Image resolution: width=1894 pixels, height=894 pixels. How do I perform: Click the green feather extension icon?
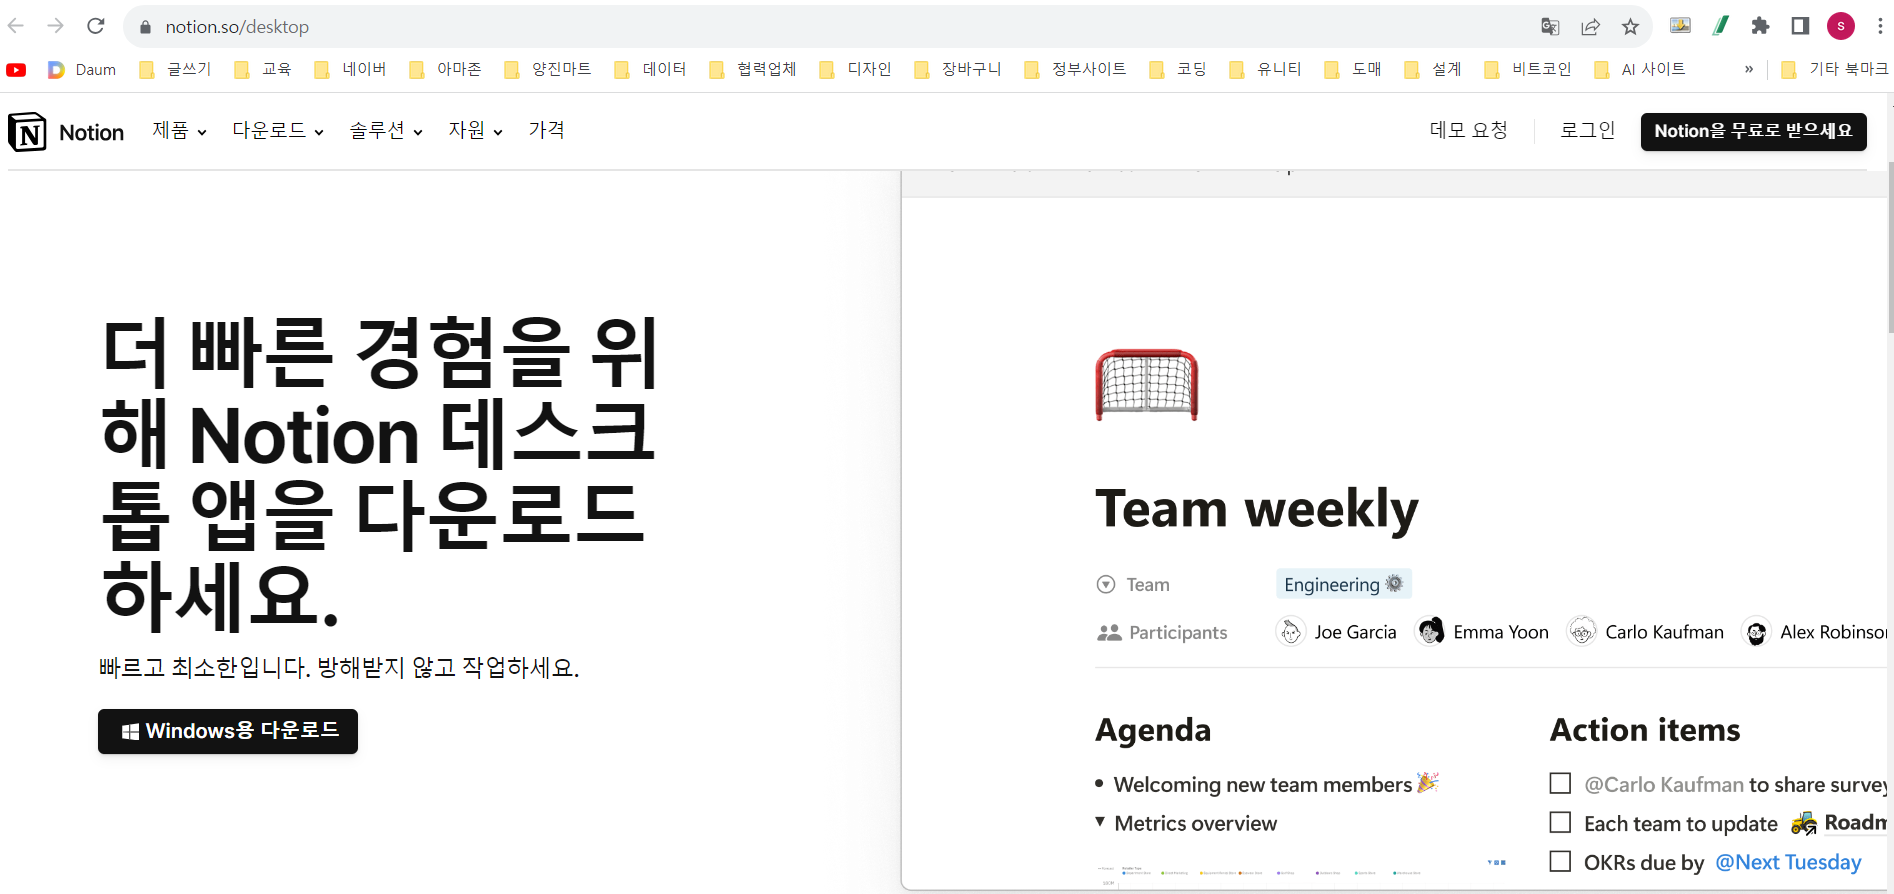tap(1721, 26)
